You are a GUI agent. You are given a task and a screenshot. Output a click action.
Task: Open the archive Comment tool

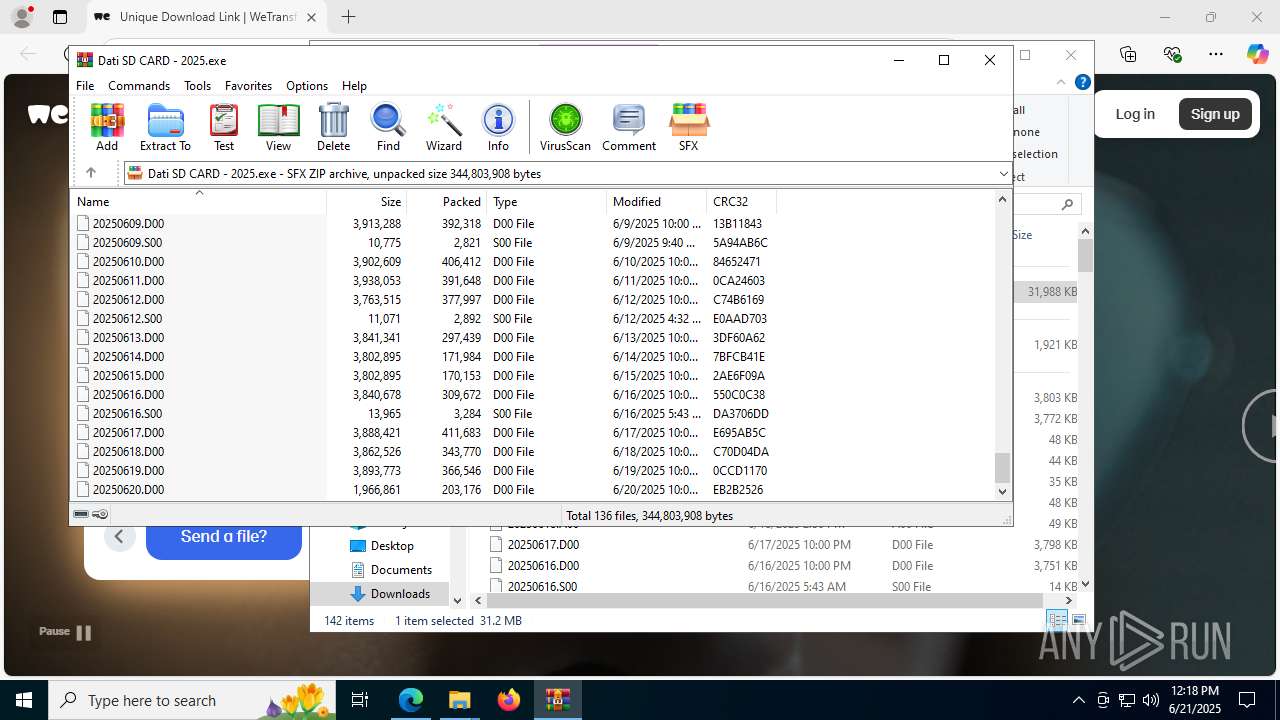pyautogui.click(x=629, y=127)
